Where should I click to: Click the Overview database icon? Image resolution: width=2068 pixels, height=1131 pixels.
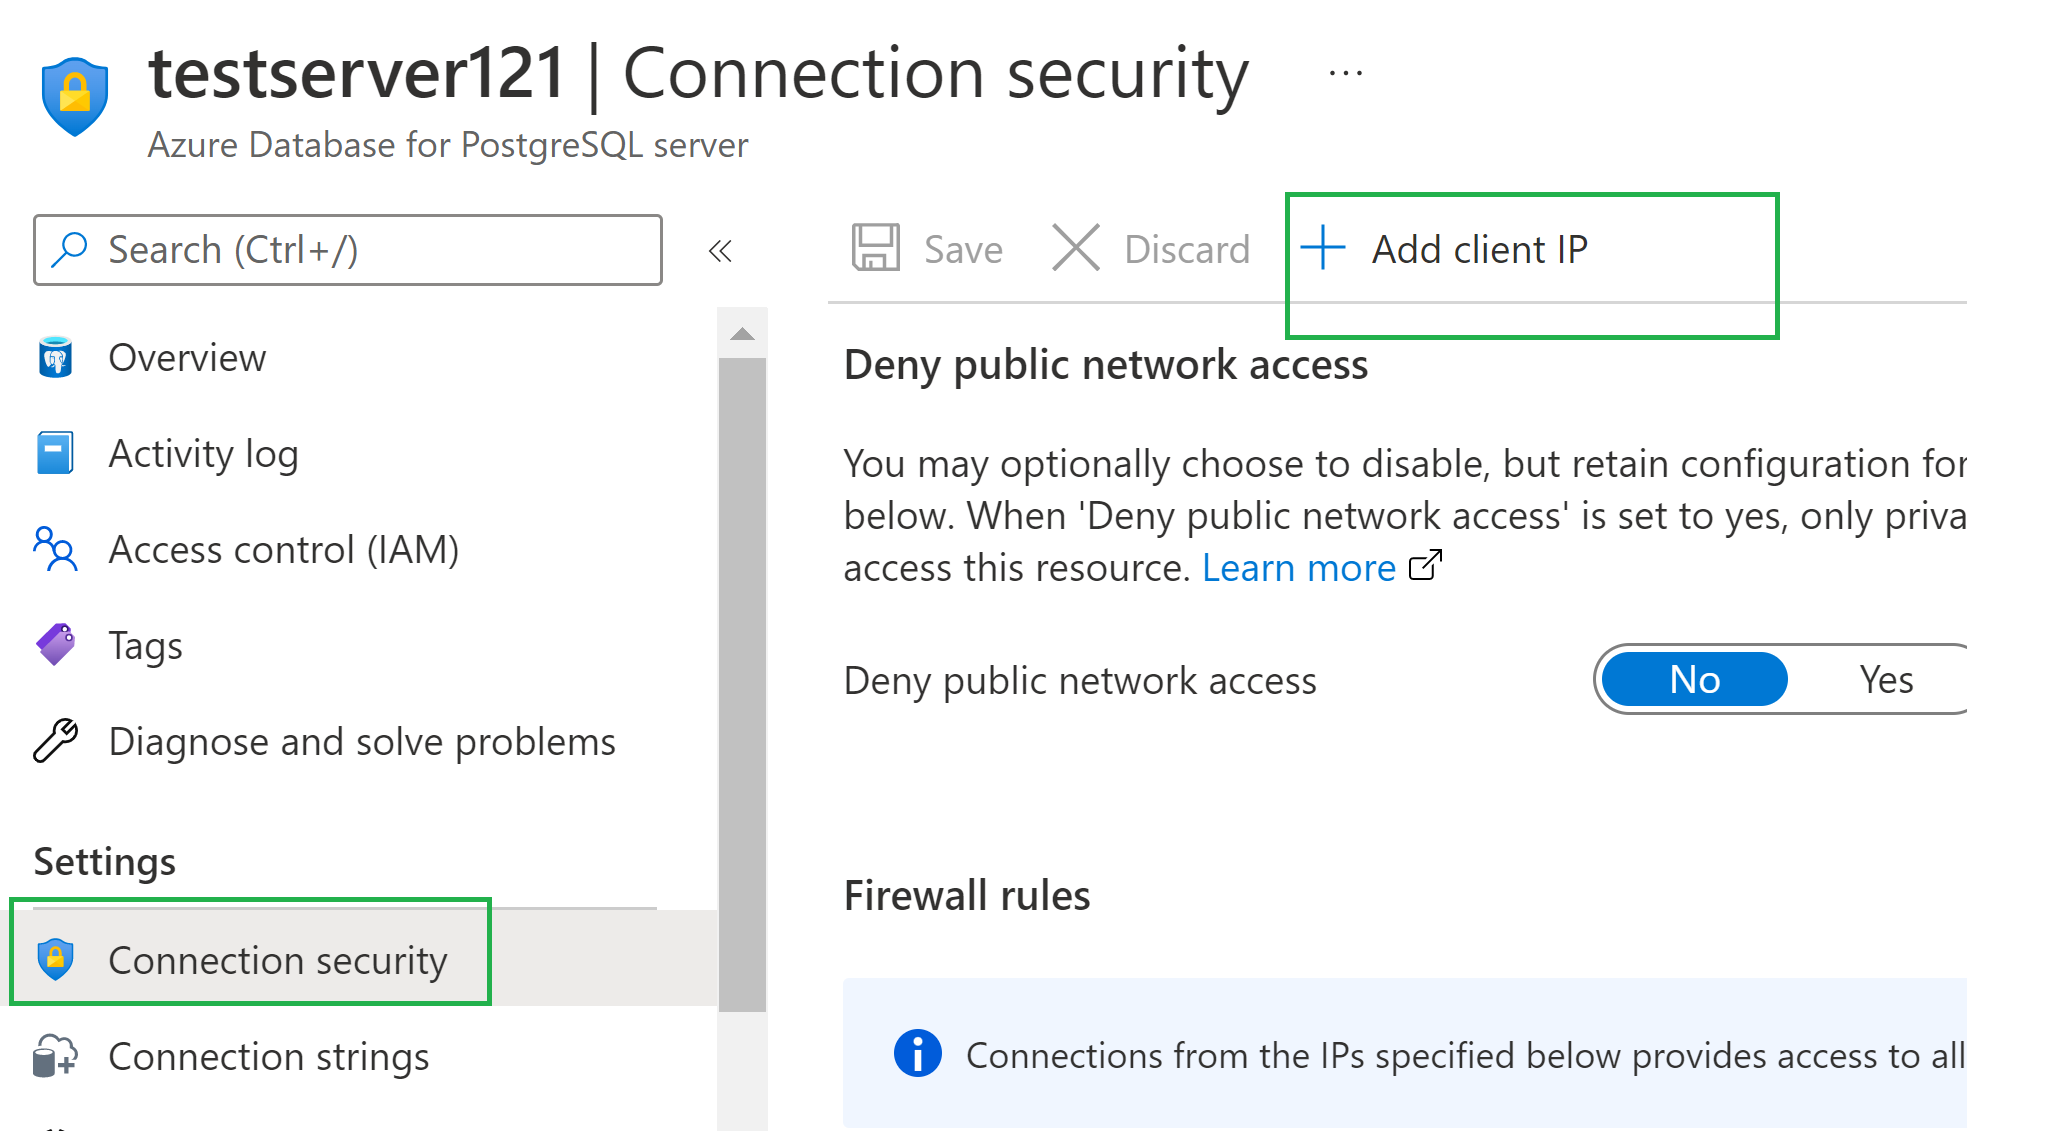pos(57,357)
